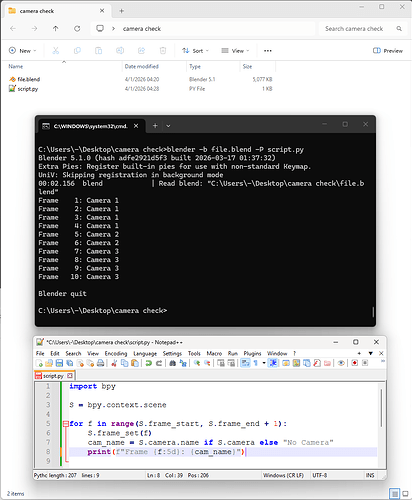Open the Plugins menu in Notepad++
The image size is (412, 500).
[x=252, y=353]
